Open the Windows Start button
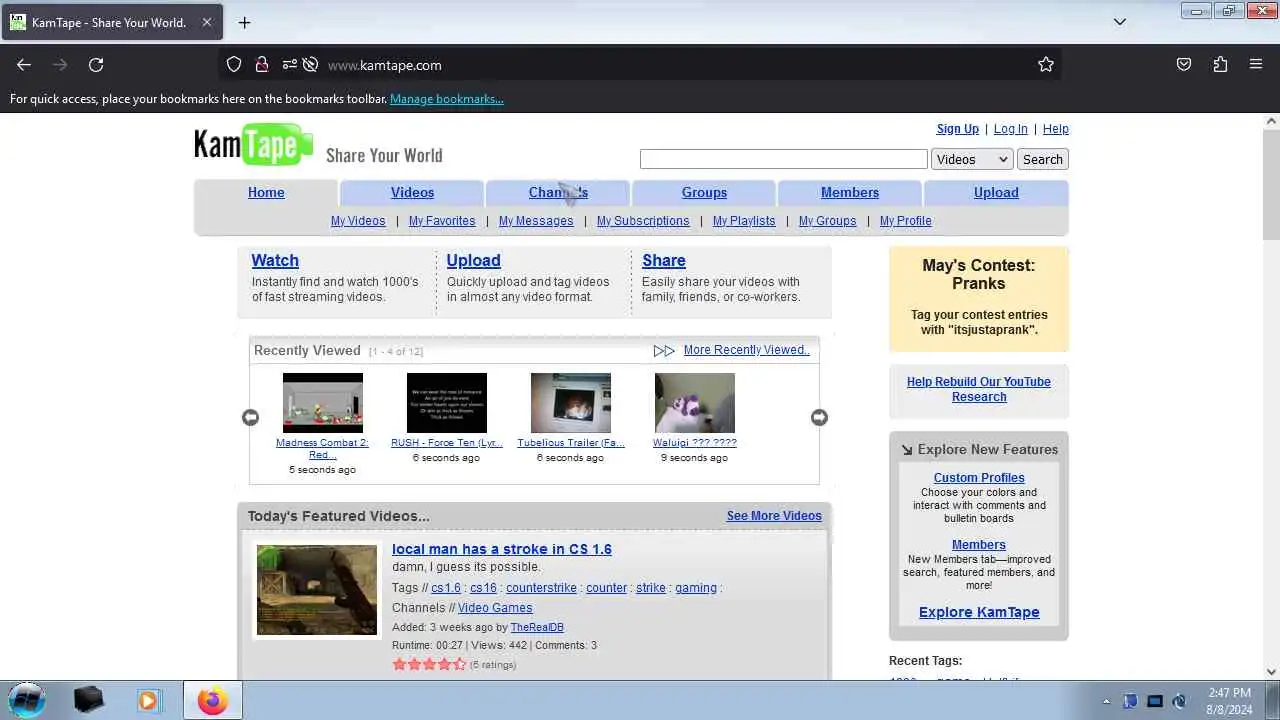 coord(26,700)
